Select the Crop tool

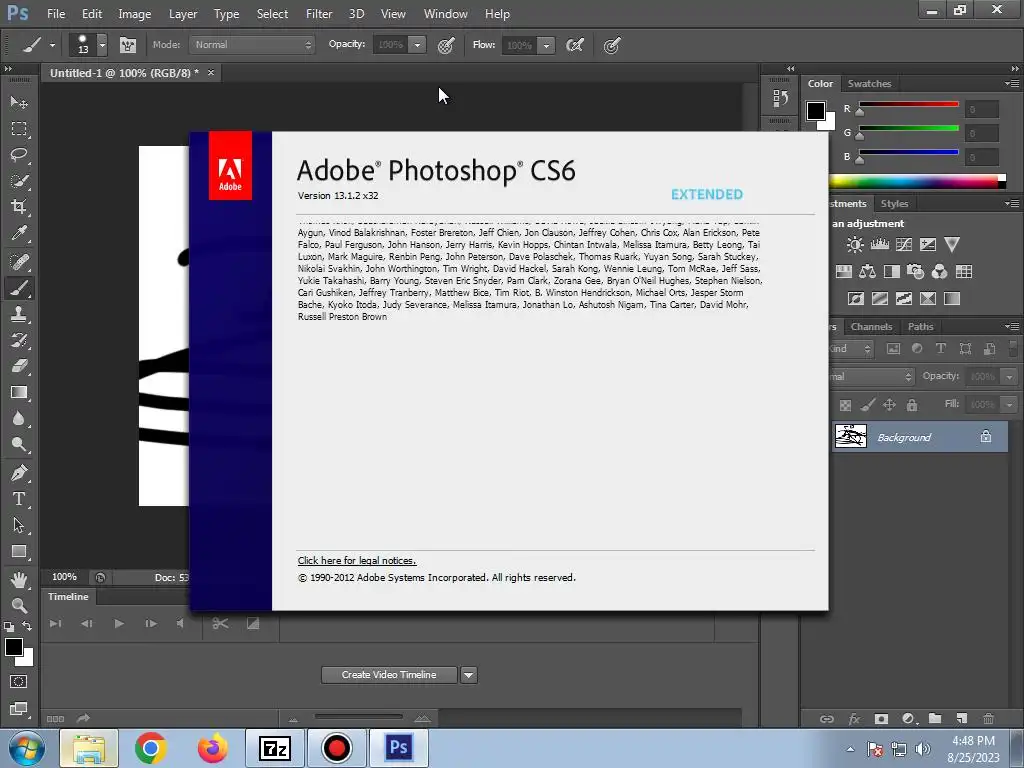pyautogui.click(x=18, y=207)
